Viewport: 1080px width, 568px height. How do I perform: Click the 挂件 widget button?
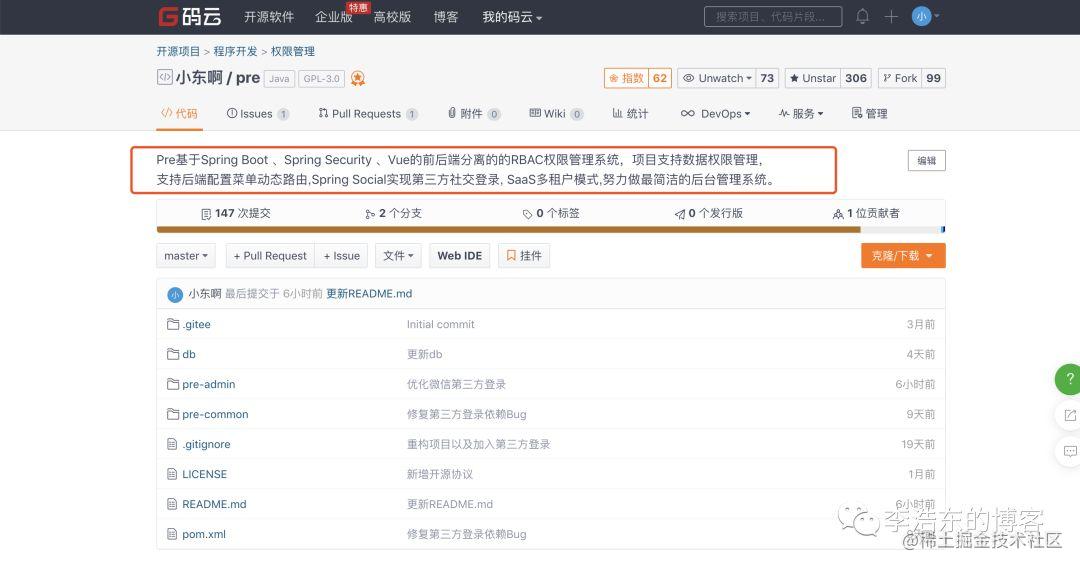pyautogui.click(x=523, y=255)
